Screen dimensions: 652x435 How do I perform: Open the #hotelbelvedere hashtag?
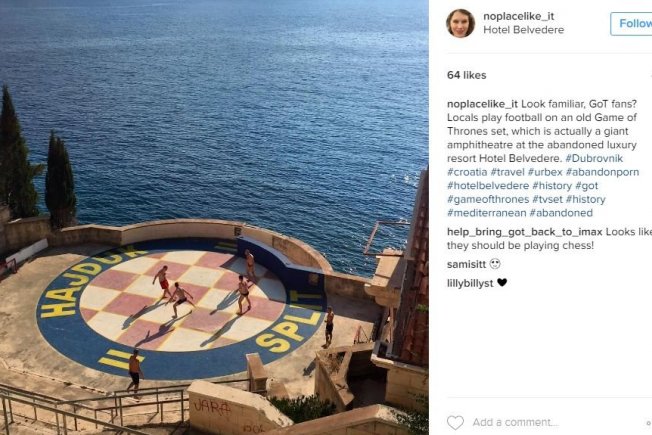(x=488, y=186)
